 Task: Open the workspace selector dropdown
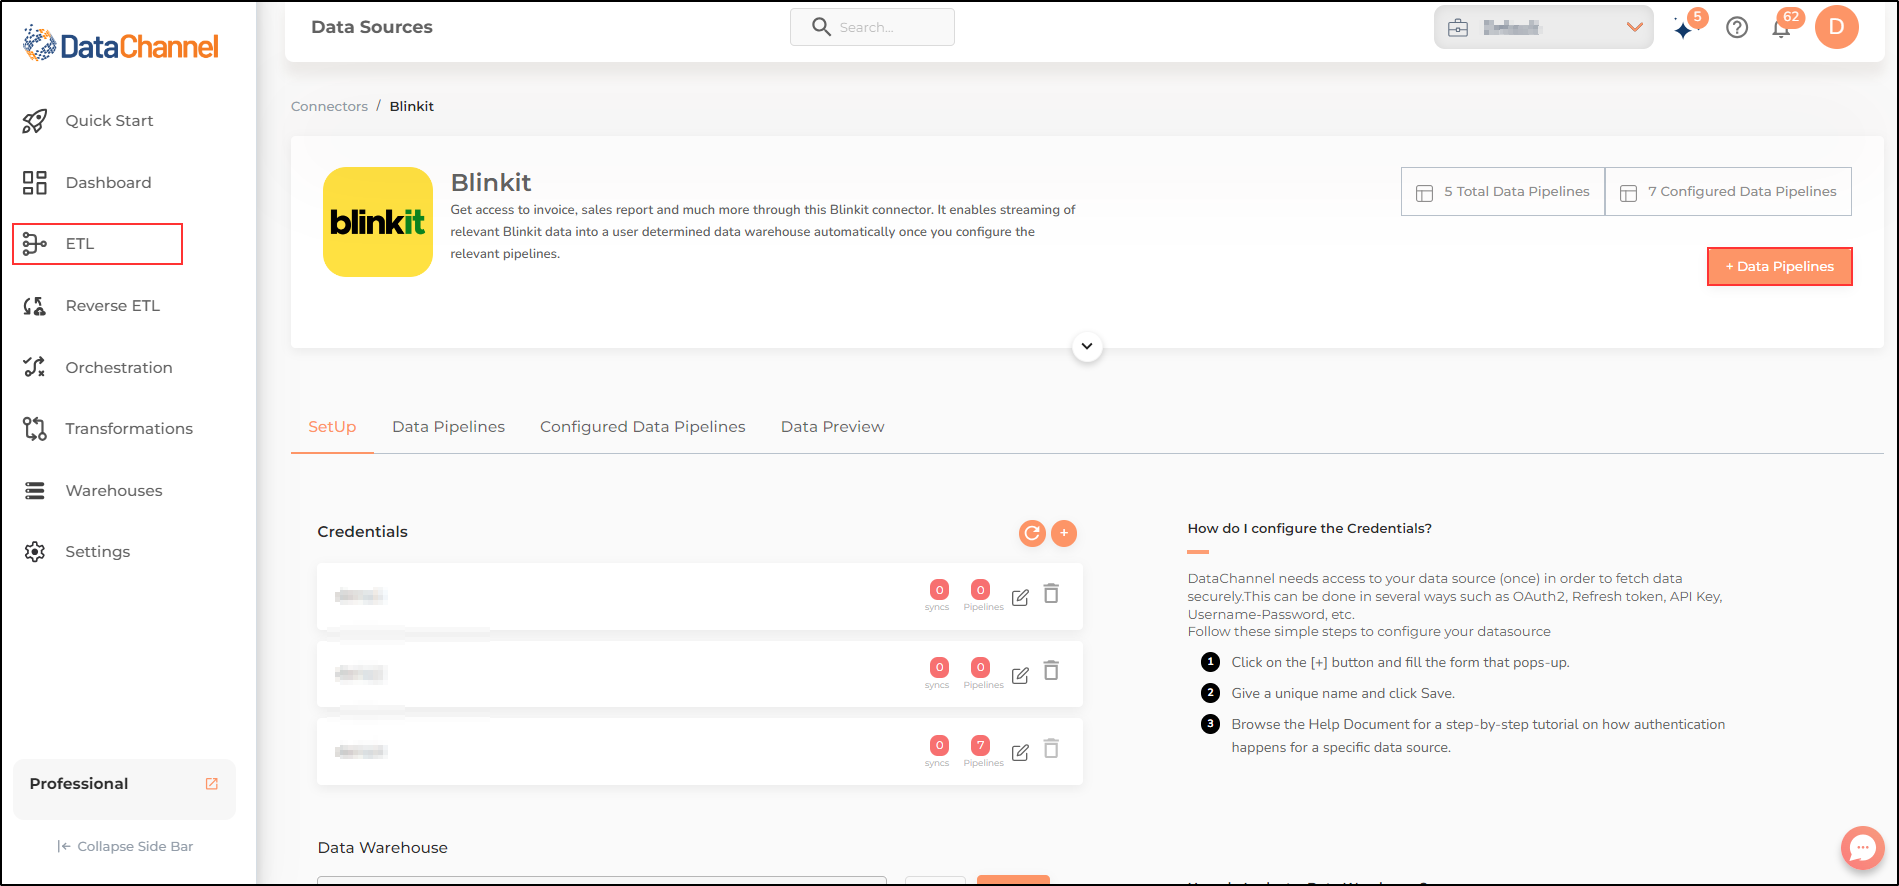(1543, 27)
